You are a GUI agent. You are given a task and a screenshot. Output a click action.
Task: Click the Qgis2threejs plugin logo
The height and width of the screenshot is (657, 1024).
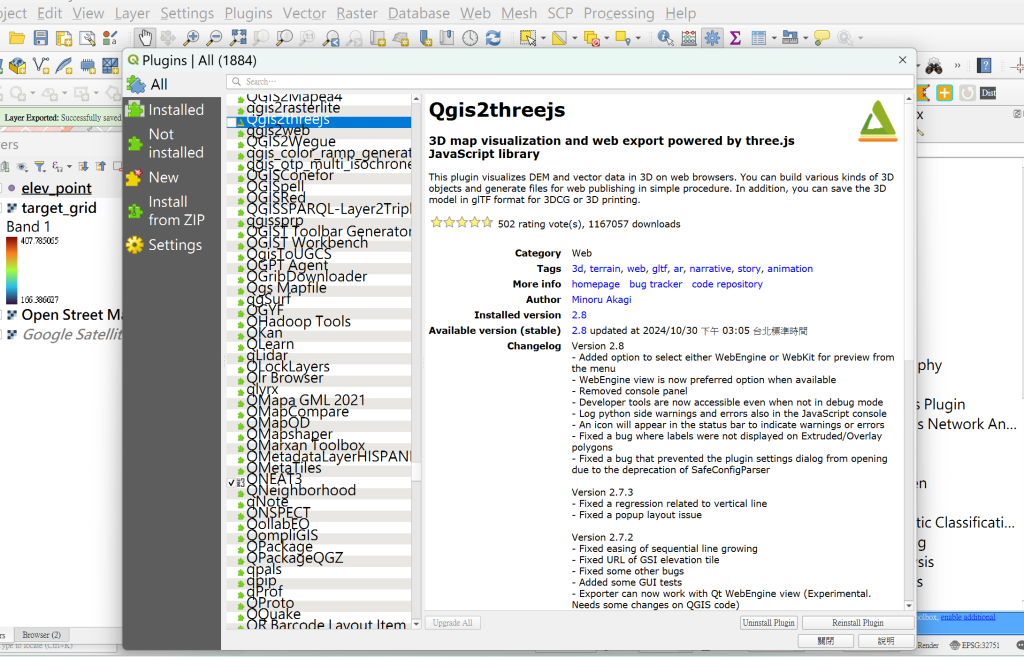tap(878, 121)
